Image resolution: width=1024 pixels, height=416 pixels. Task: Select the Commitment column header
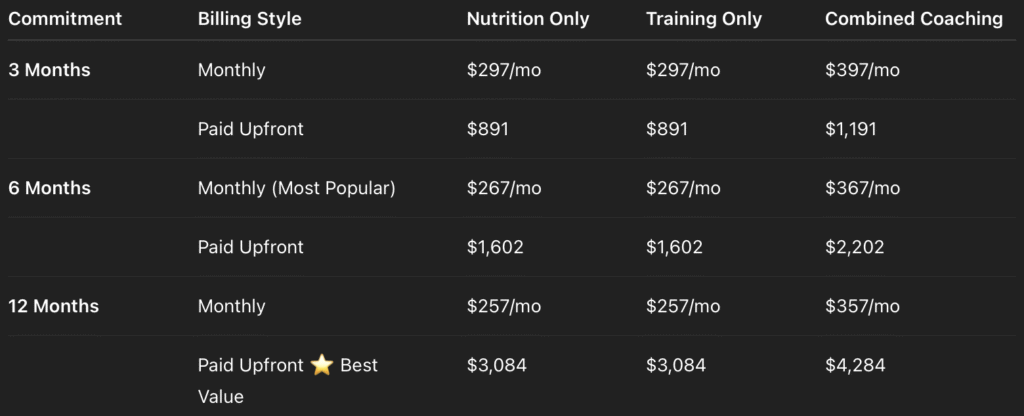coord(65,19)
